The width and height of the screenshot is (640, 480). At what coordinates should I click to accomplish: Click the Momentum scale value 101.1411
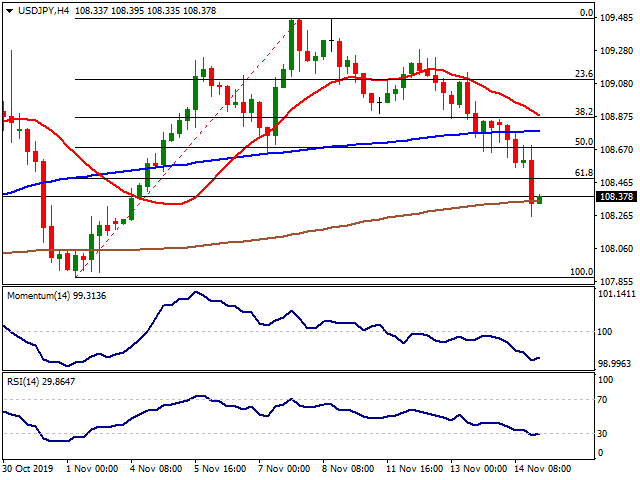(x=616, y=294)
